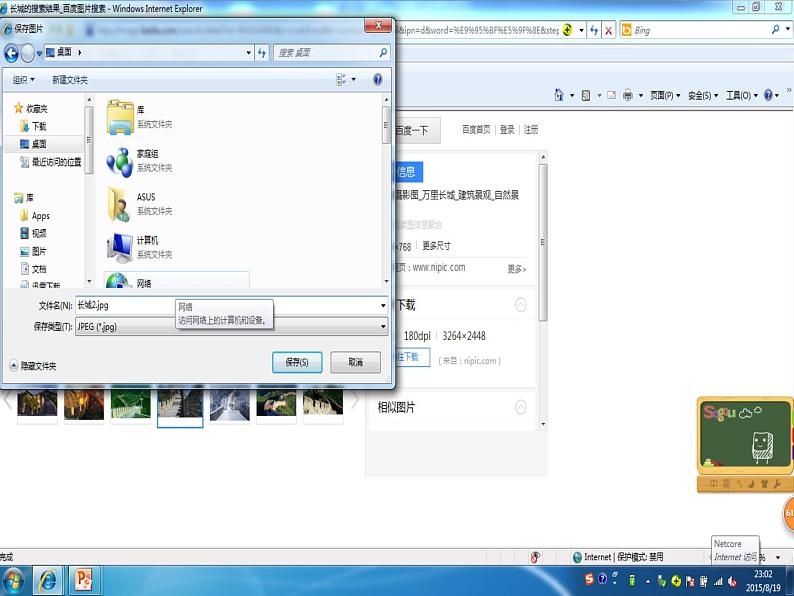Click New Folder (新建文件夹)
The image size is (794, 596).
coord(70,80)
